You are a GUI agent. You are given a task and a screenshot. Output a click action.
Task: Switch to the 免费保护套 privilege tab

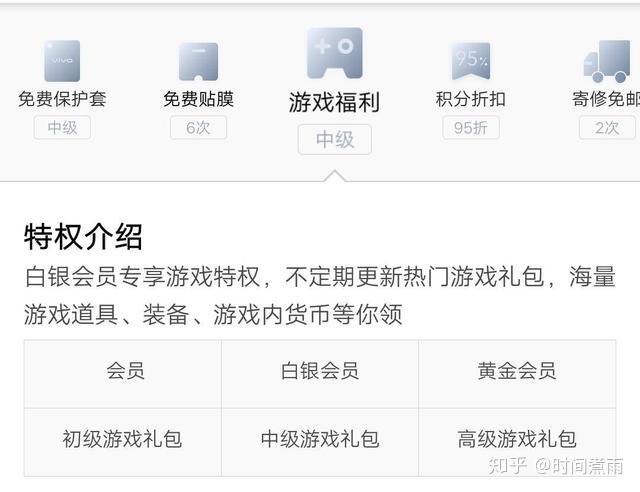click(x=62, y=99)
